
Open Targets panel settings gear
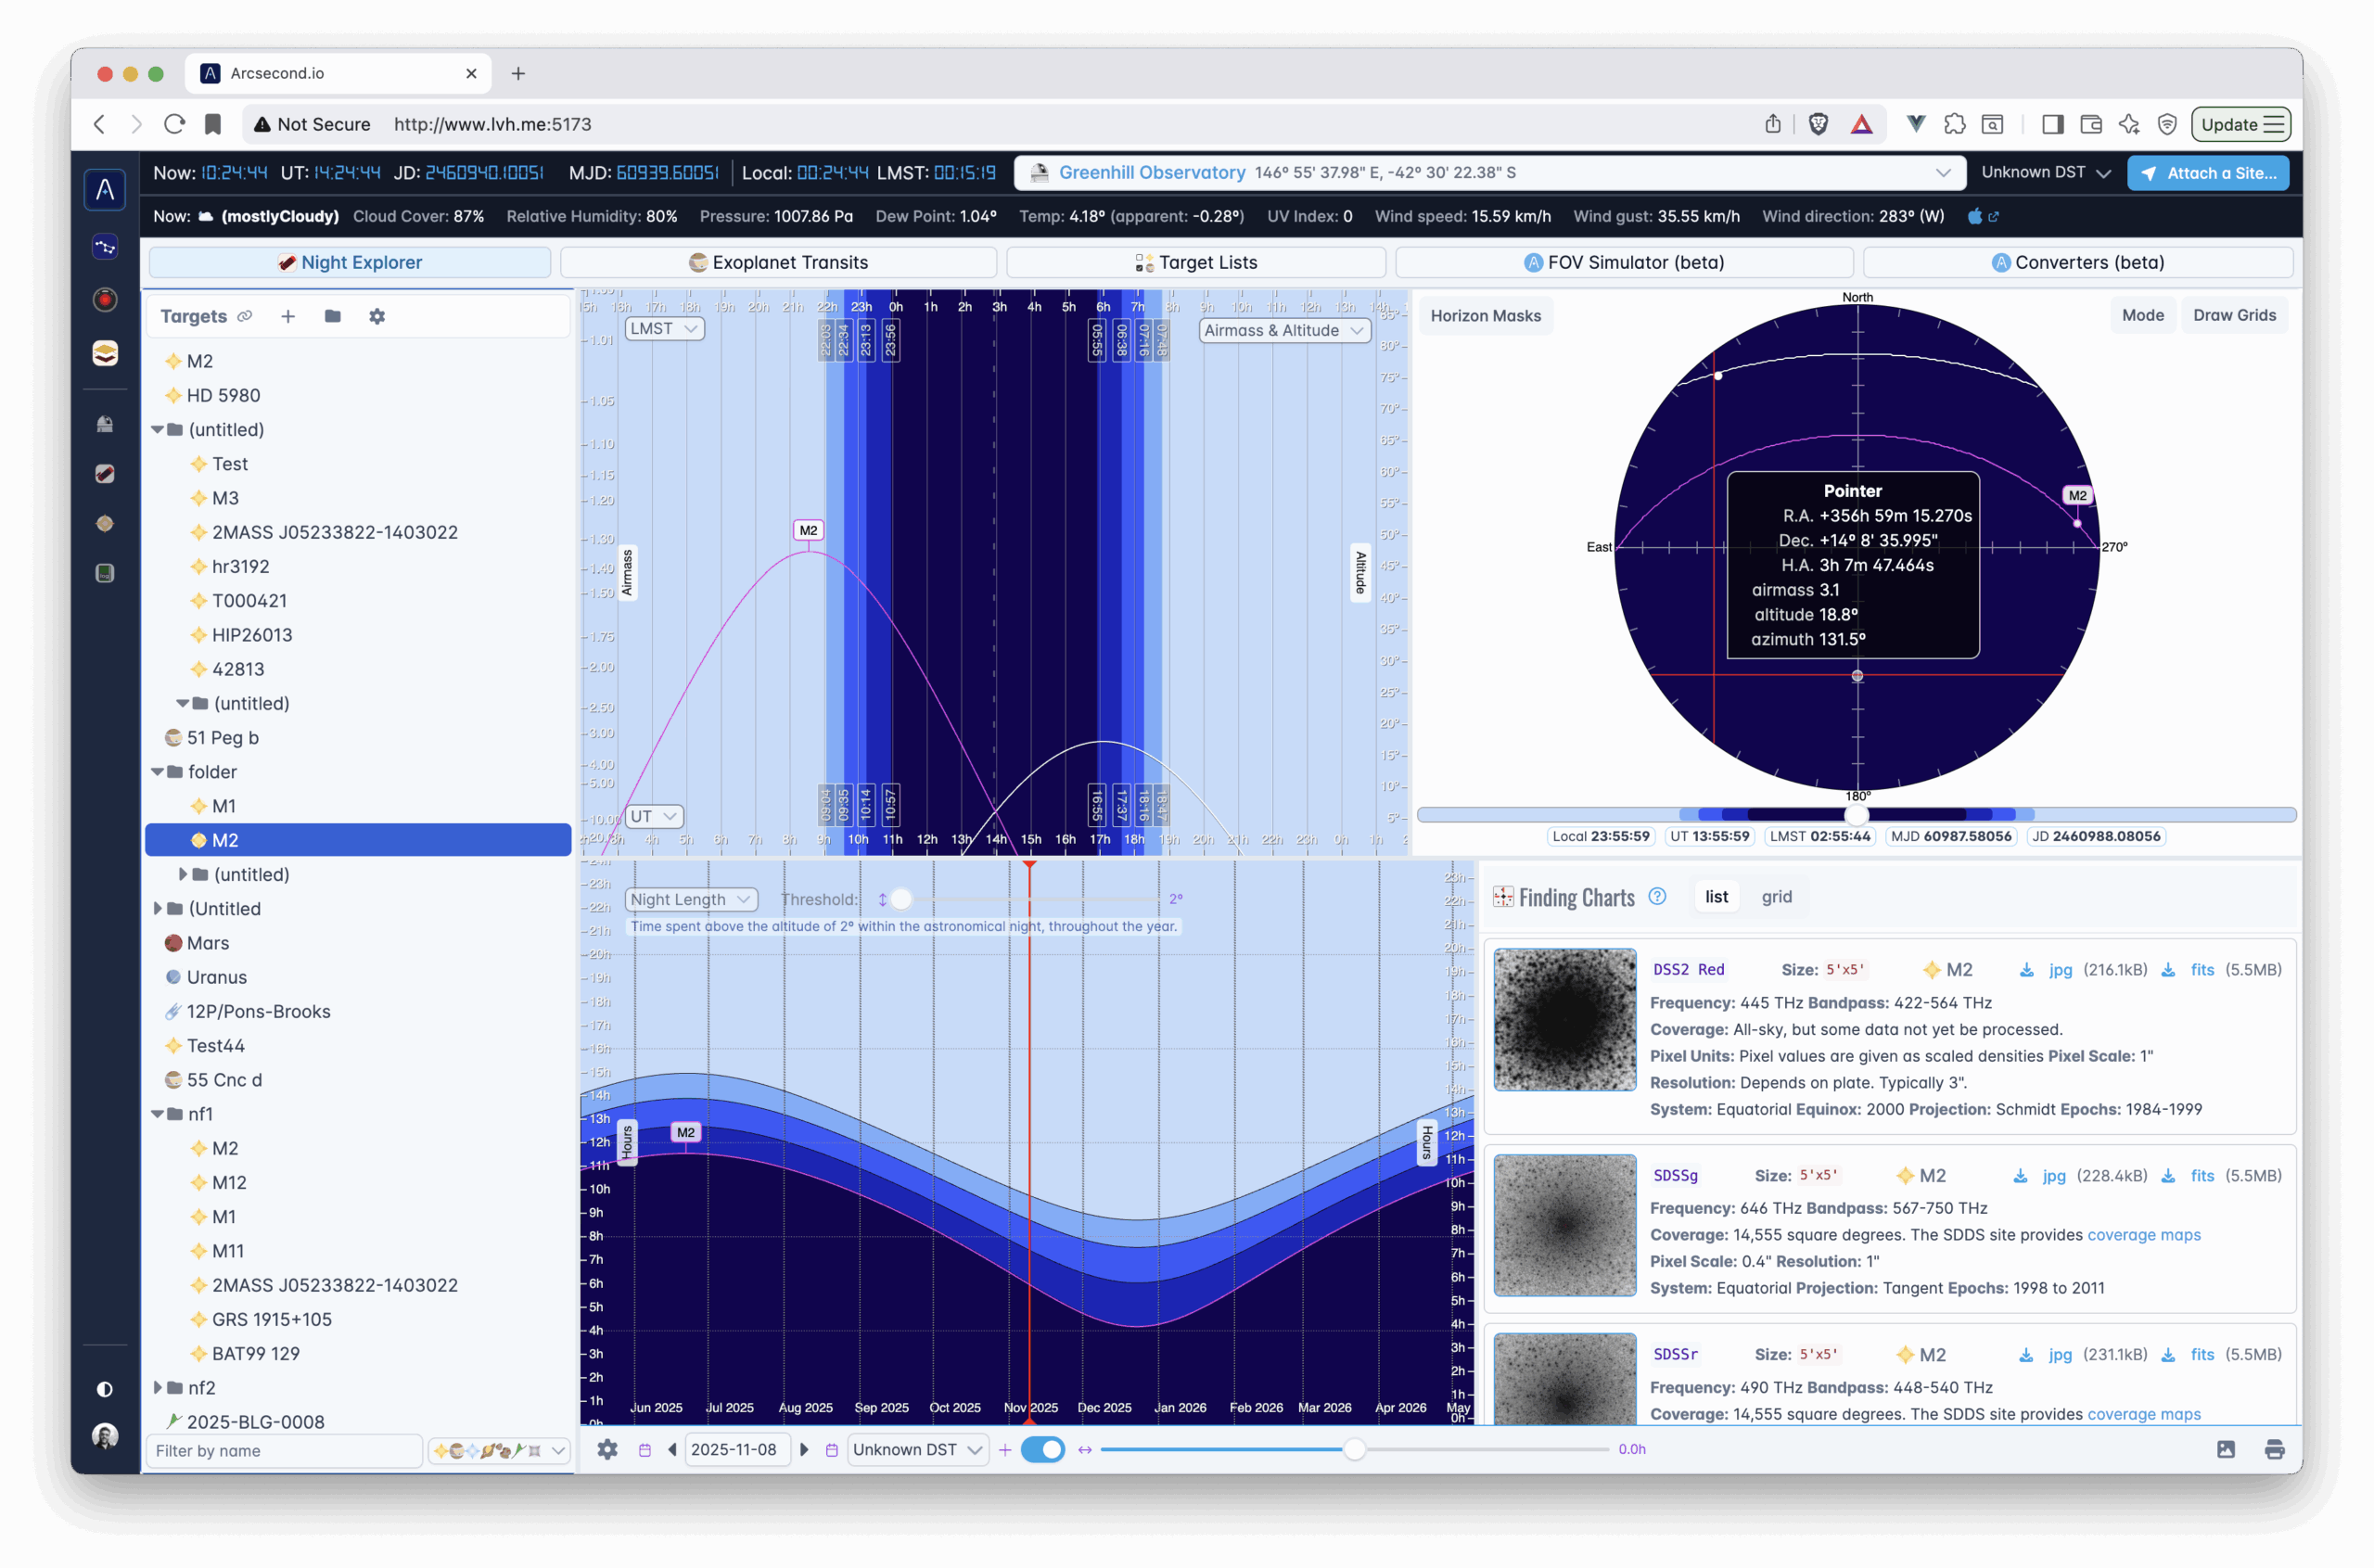377,316
